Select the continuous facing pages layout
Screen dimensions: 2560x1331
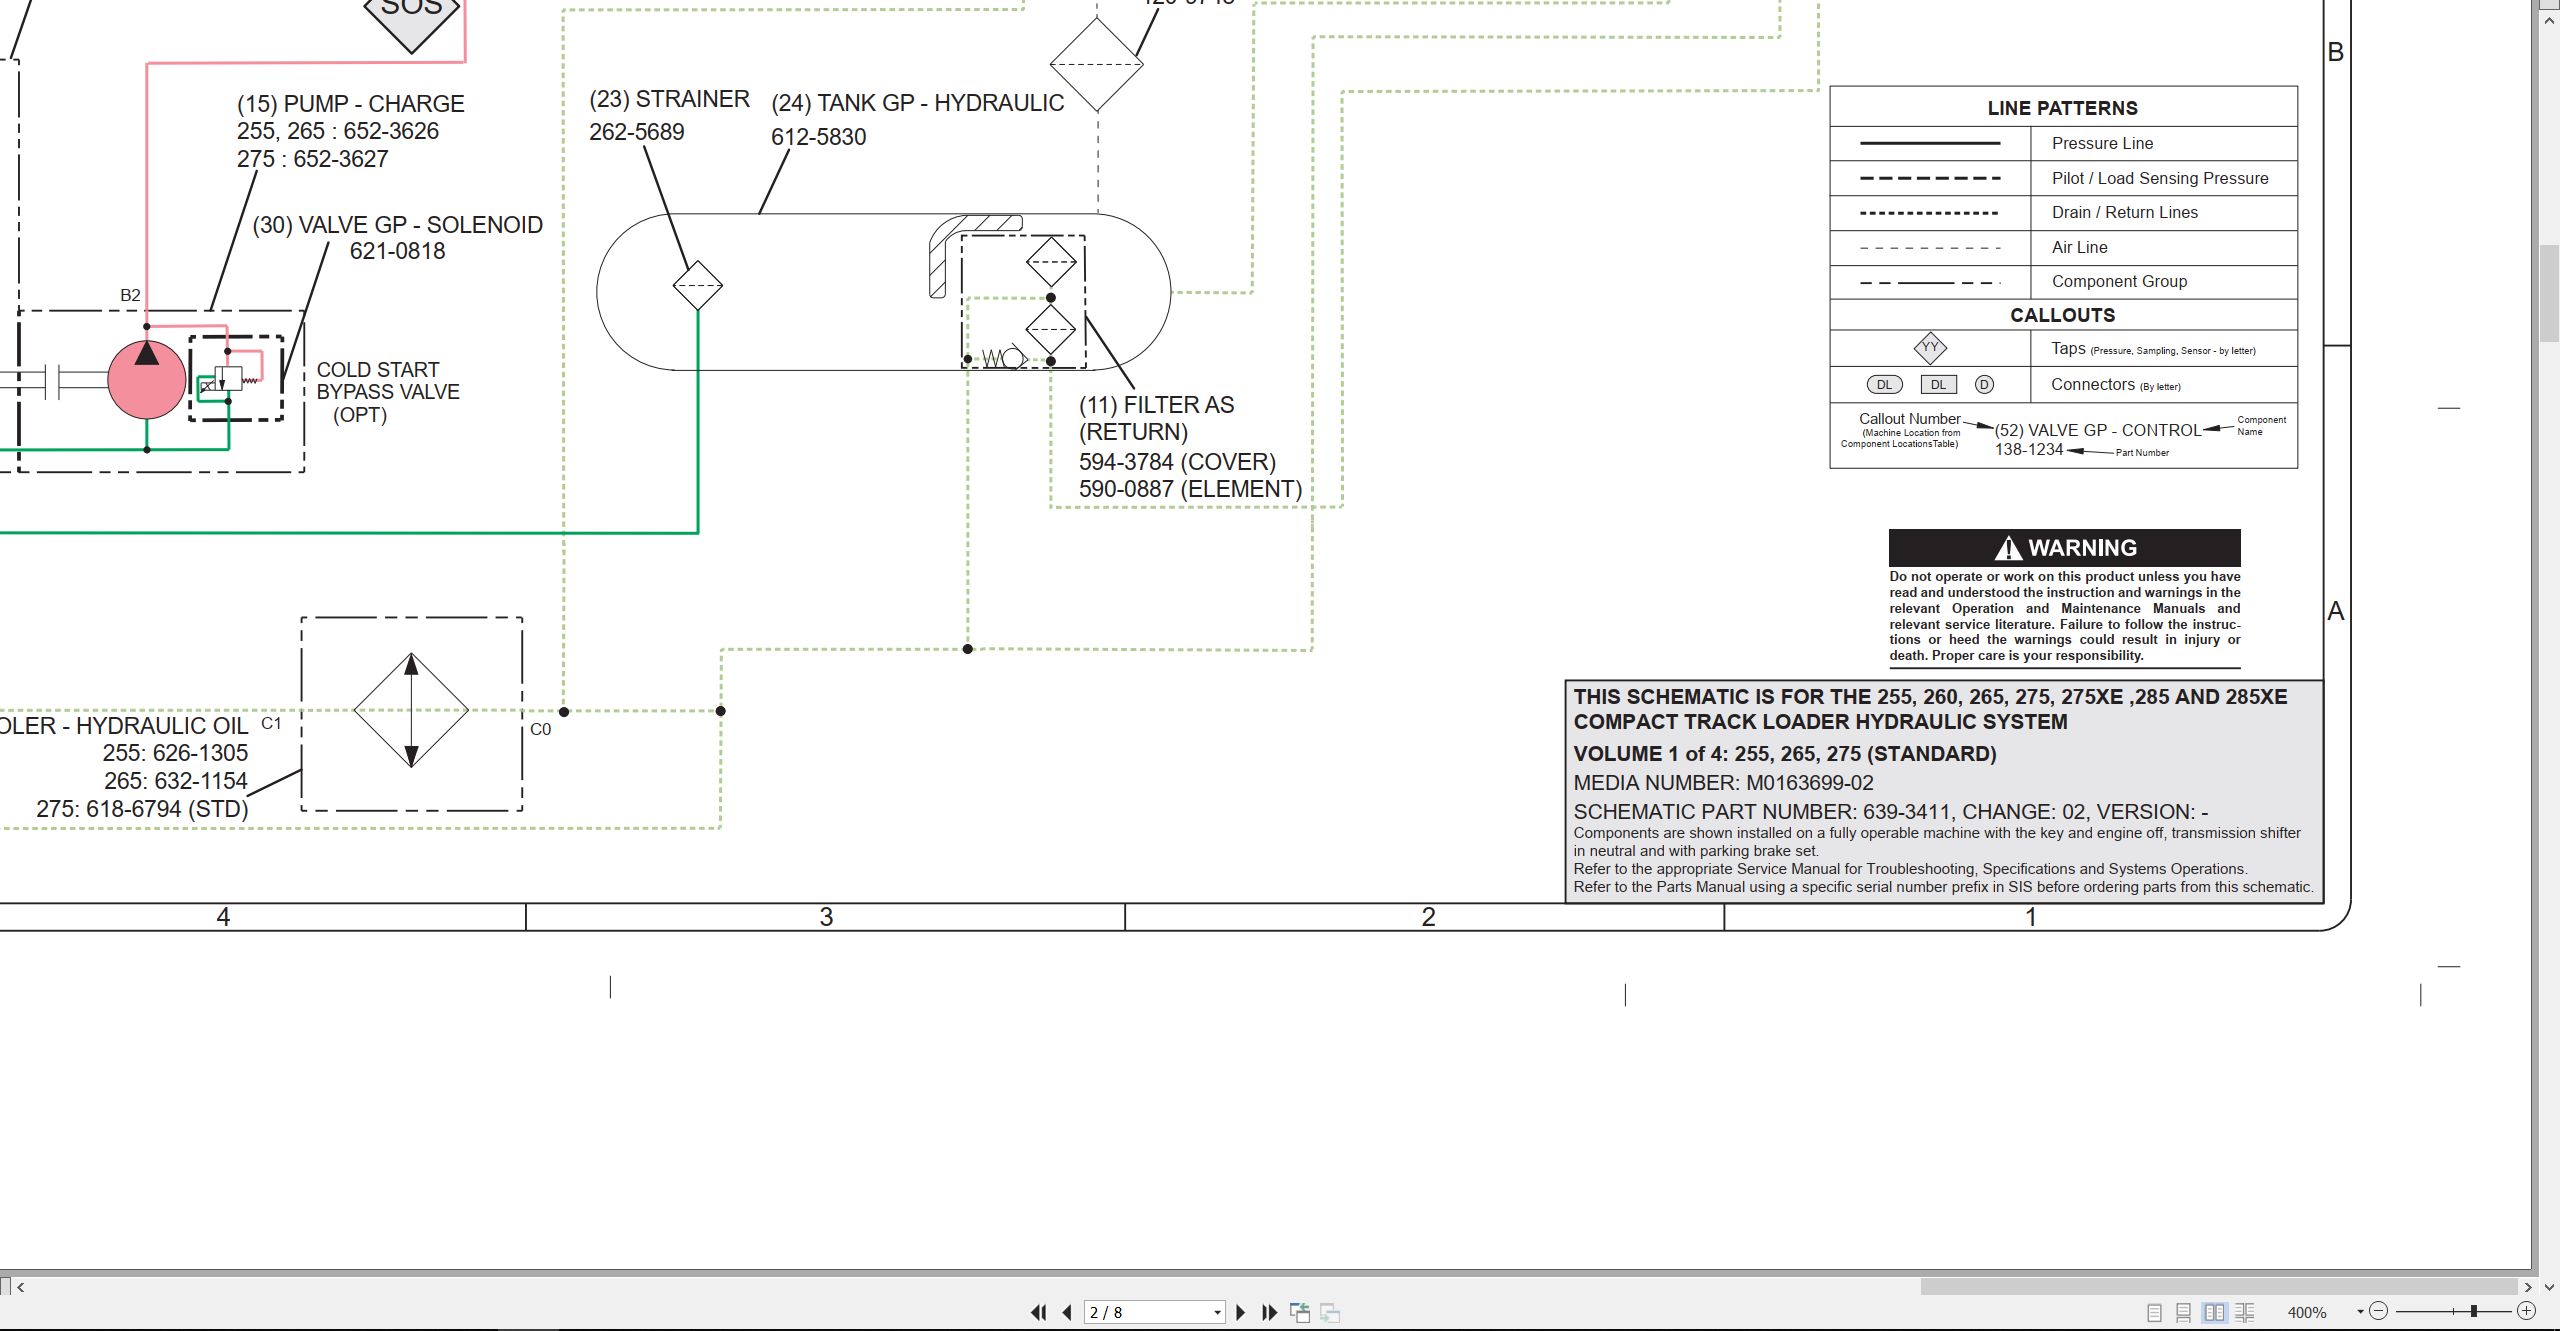pos(2245,1312)
